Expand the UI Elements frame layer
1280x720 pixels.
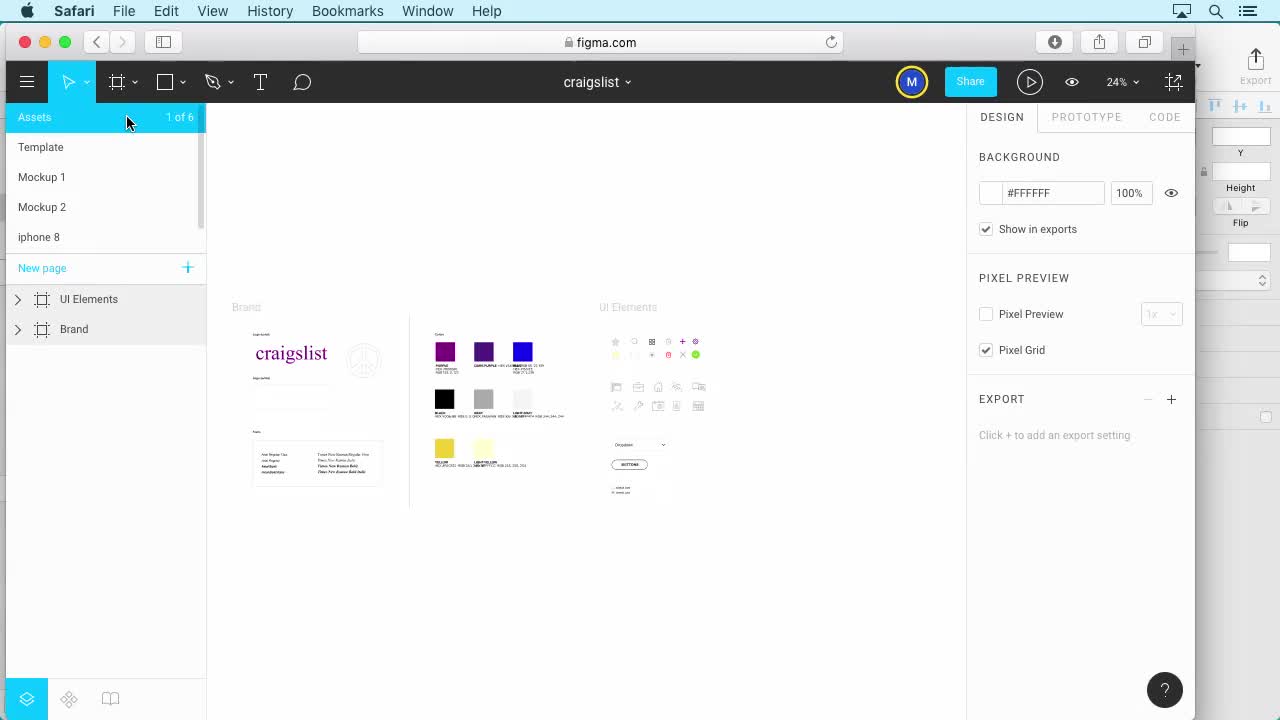17,299
